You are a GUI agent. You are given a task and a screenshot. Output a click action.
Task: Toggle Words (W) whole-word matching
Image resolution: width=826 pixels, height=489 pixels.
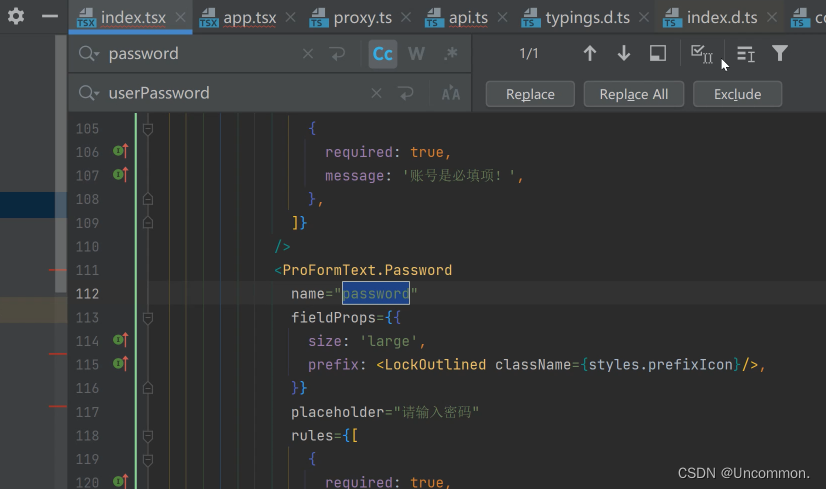coord(416,54)
